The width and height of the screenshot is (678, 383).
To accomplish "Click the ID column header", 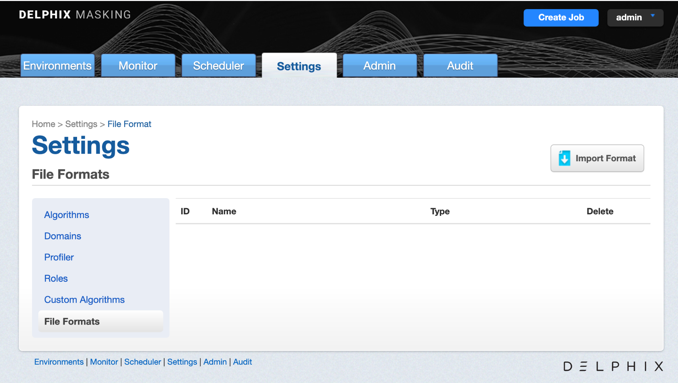I will click(185, 211).
